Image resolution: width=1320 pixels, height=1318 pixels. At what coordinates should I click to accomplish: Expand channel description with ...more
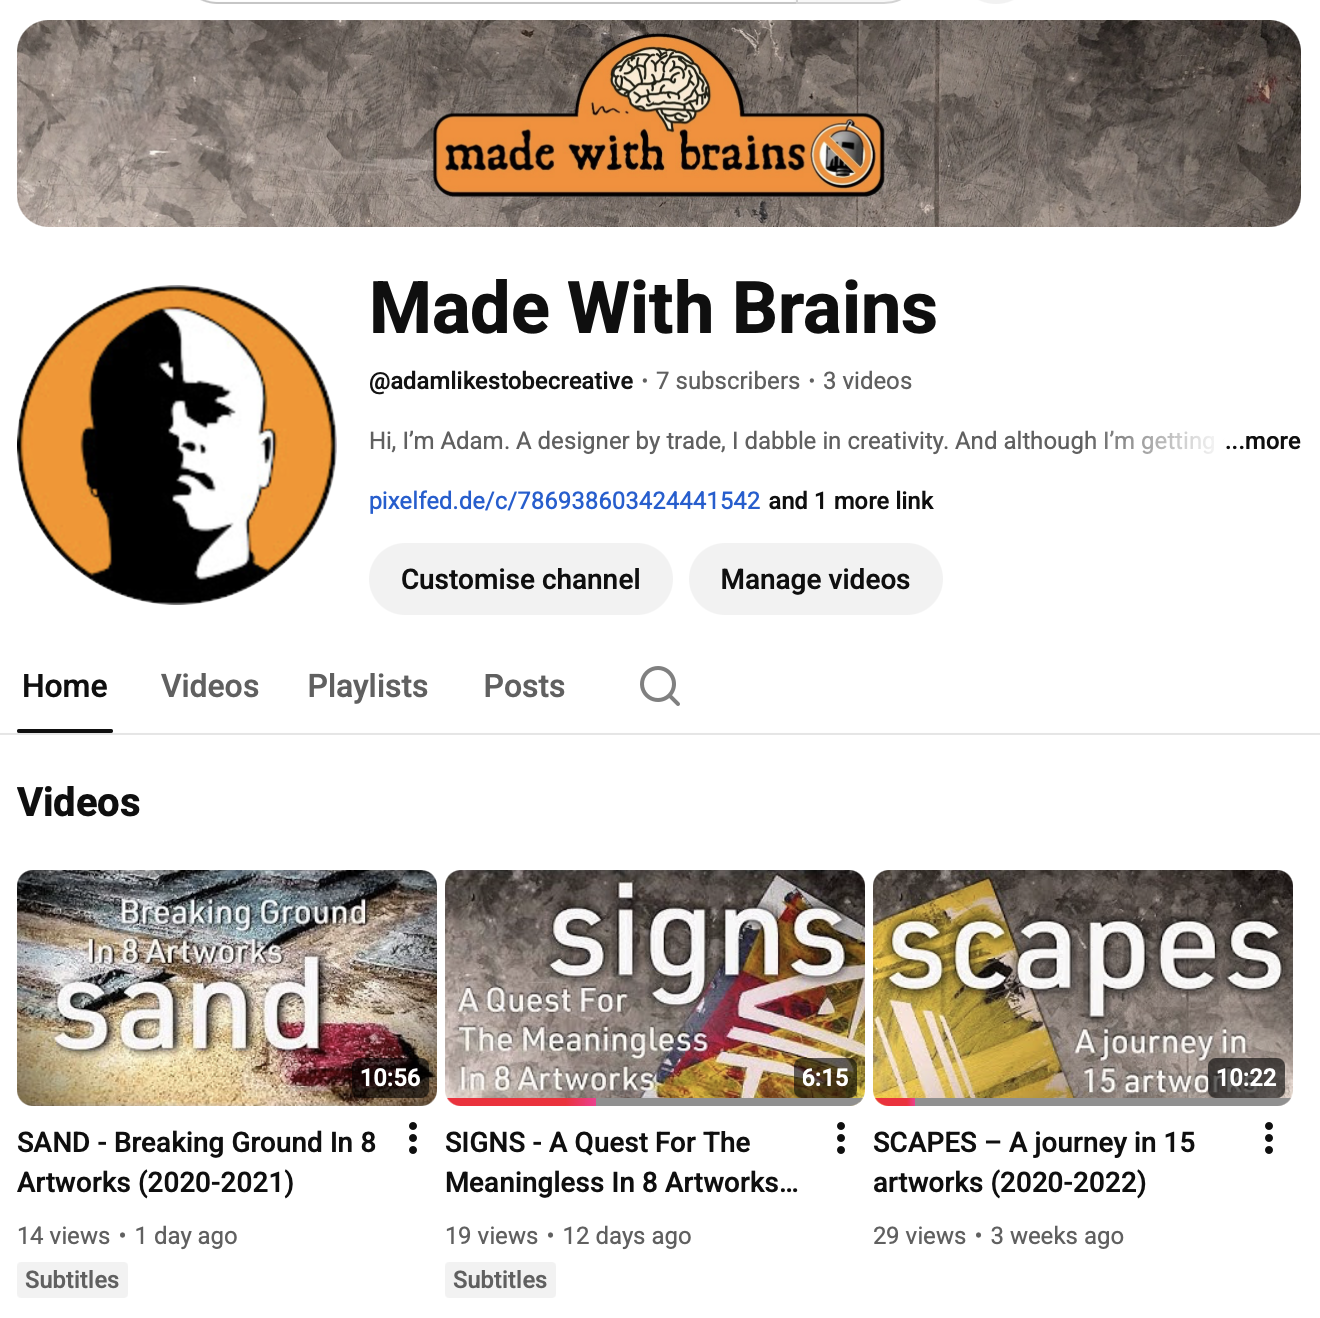pyautogui.click(x=1262, y=441)
